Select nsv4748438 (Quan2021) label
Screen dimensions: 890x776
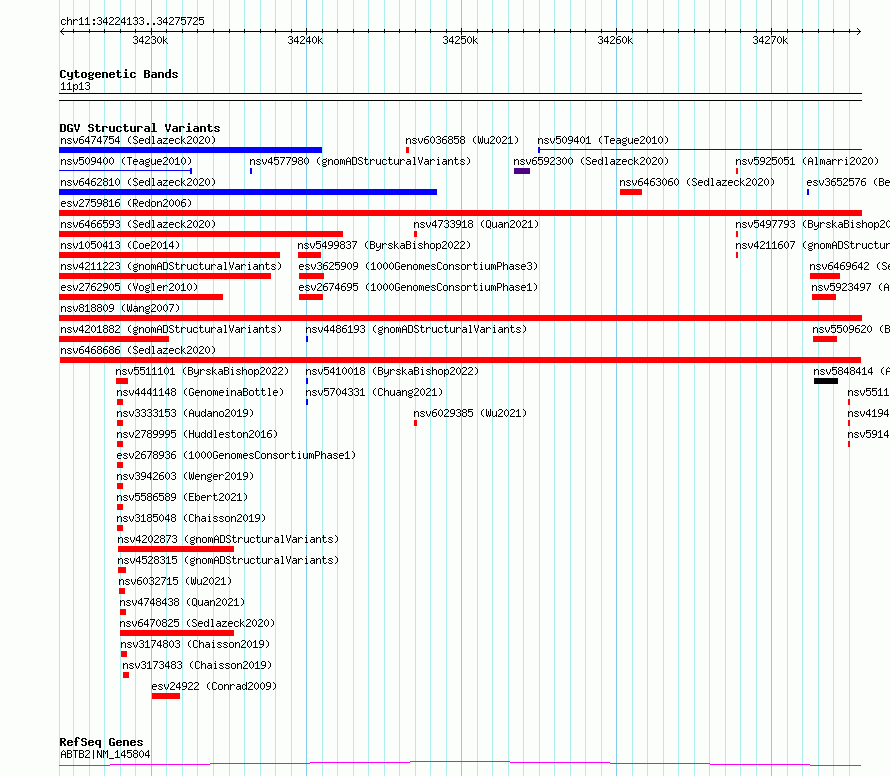click(182, 602)
